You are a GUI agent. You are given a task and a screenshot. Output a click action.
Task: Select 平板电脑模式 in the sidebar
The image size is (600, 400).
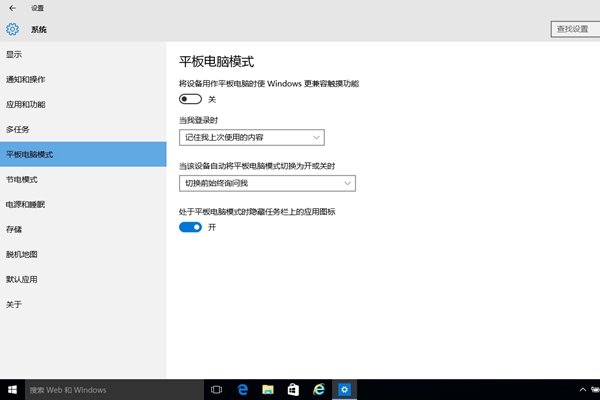(83, 154)
